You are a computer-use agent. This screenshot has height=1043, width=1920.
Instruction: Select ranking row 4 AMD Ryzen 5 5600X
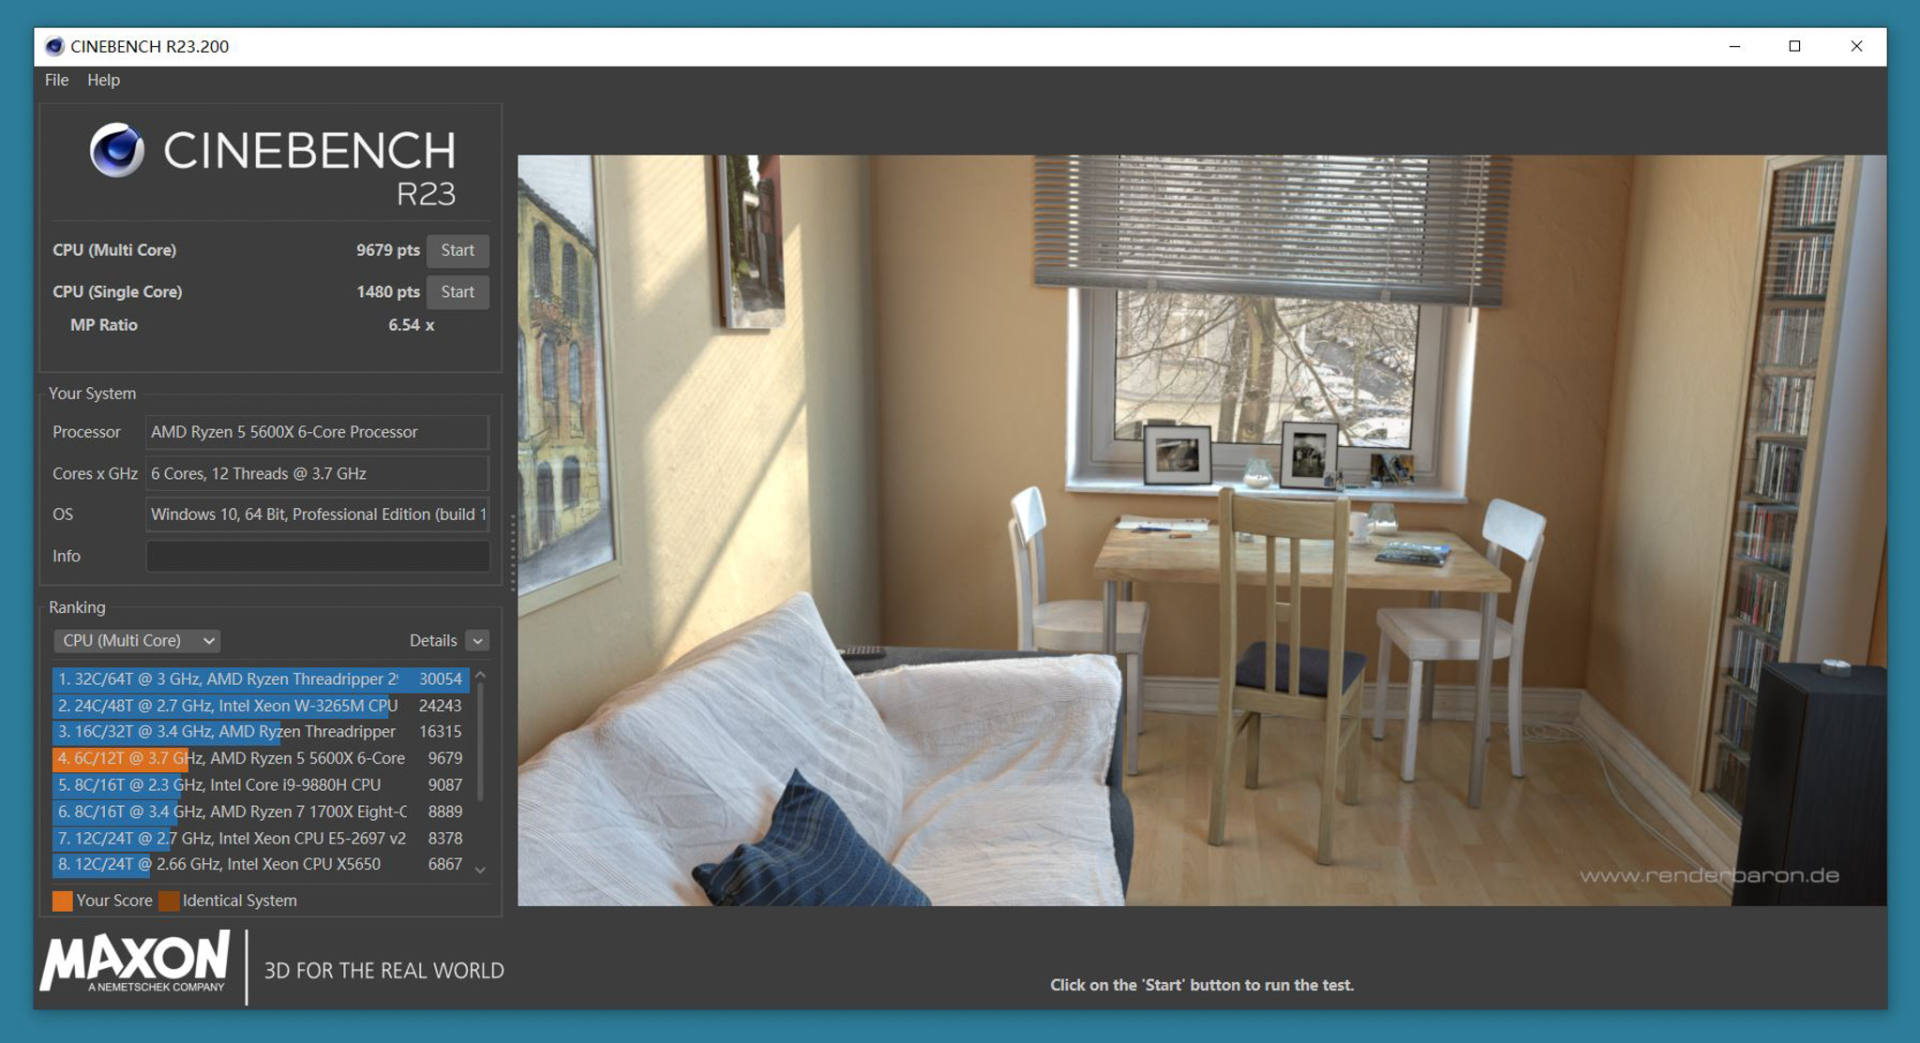(260, 759)
